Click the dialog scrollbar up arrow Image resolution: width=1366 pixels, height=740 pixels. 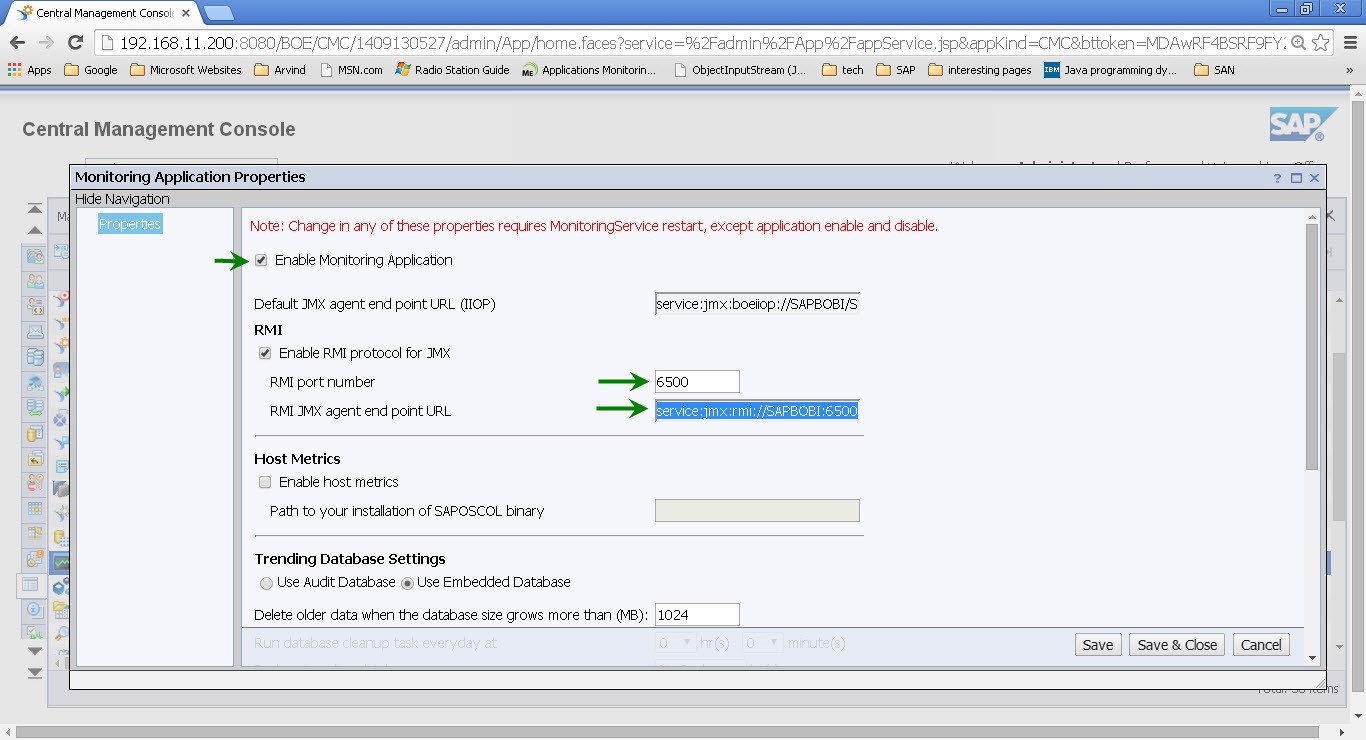1312,216
